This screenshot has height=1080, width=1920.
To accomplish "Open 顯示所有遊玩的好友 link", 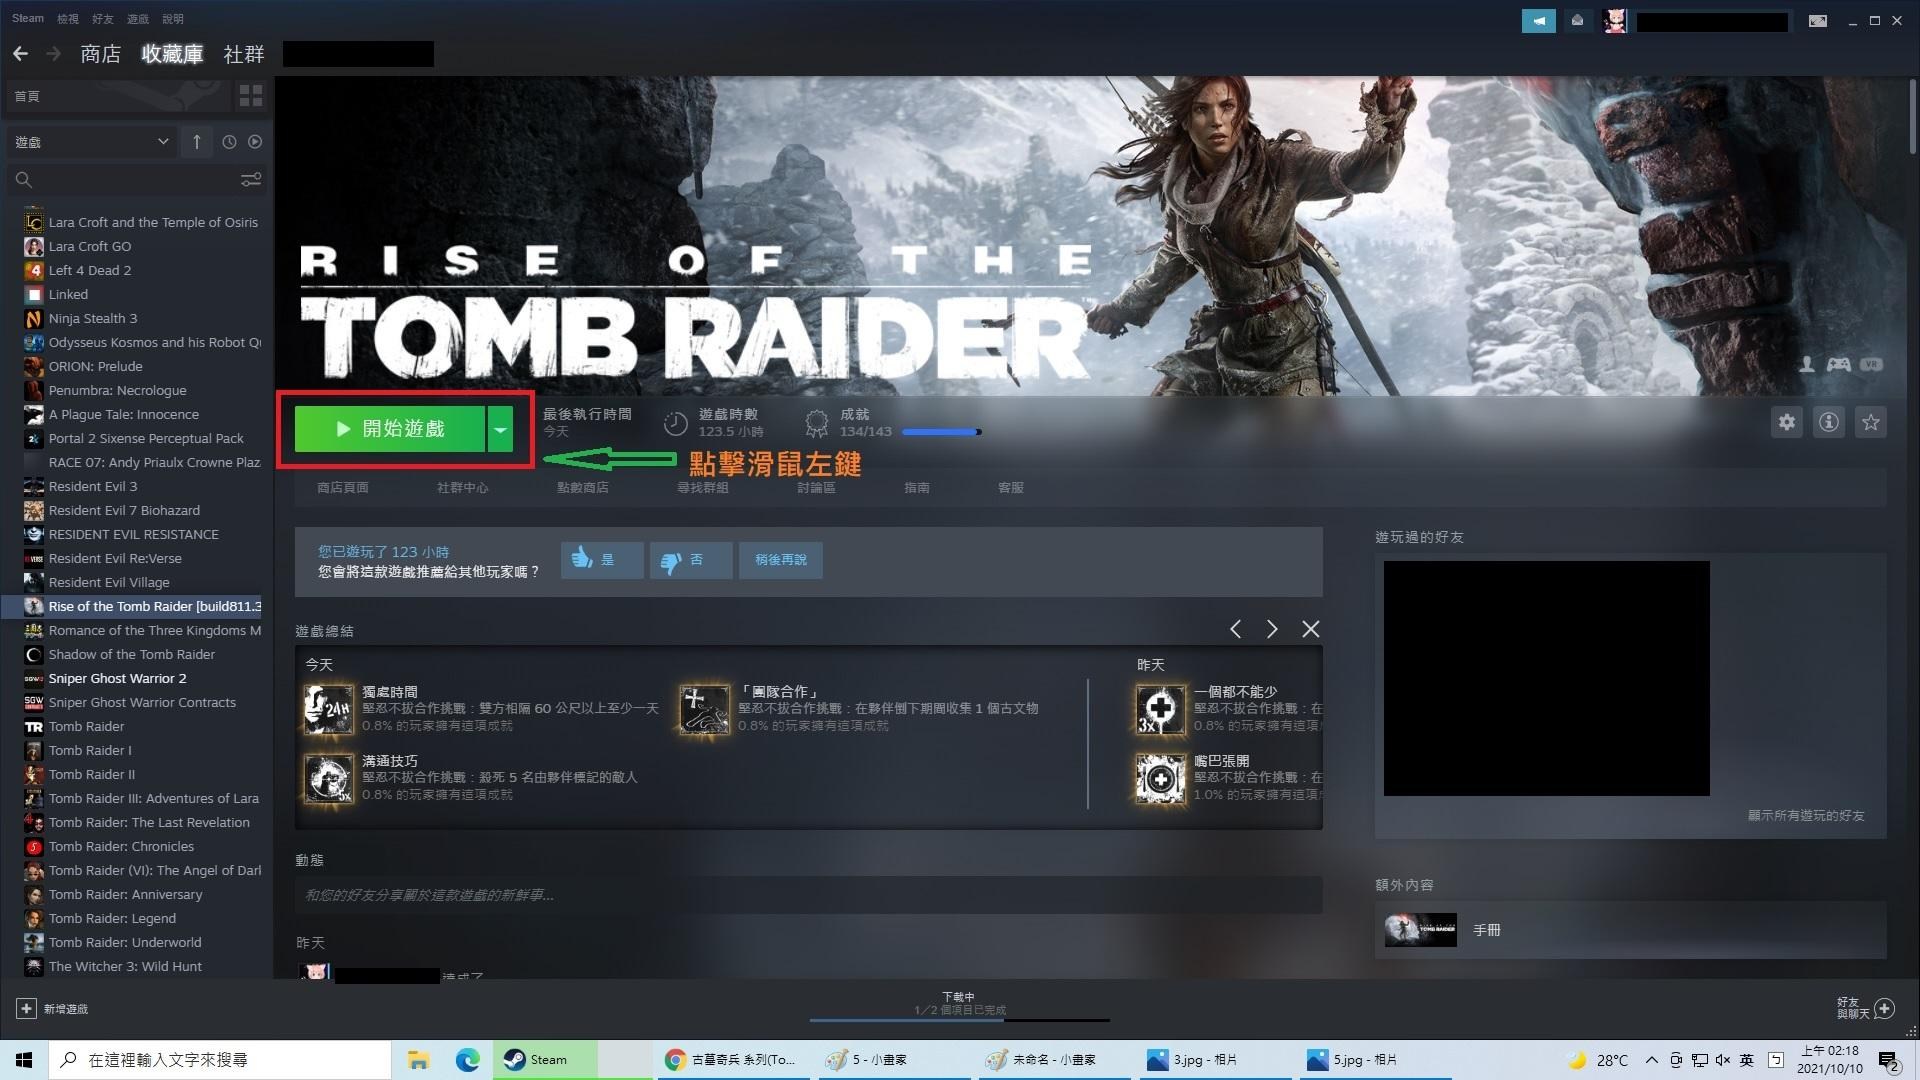I will click(x=1806, y=815).
